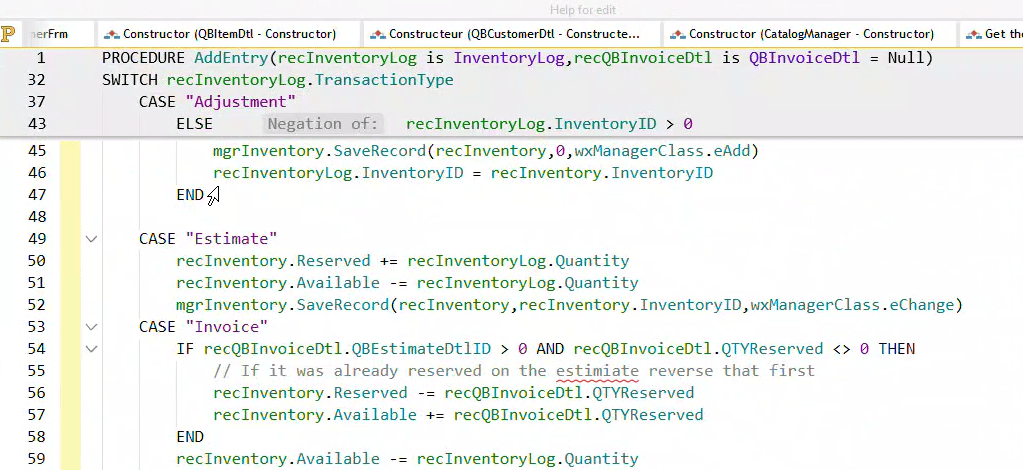
Task: Fold the IF block on line 54
Action: (x=92, y=349)
